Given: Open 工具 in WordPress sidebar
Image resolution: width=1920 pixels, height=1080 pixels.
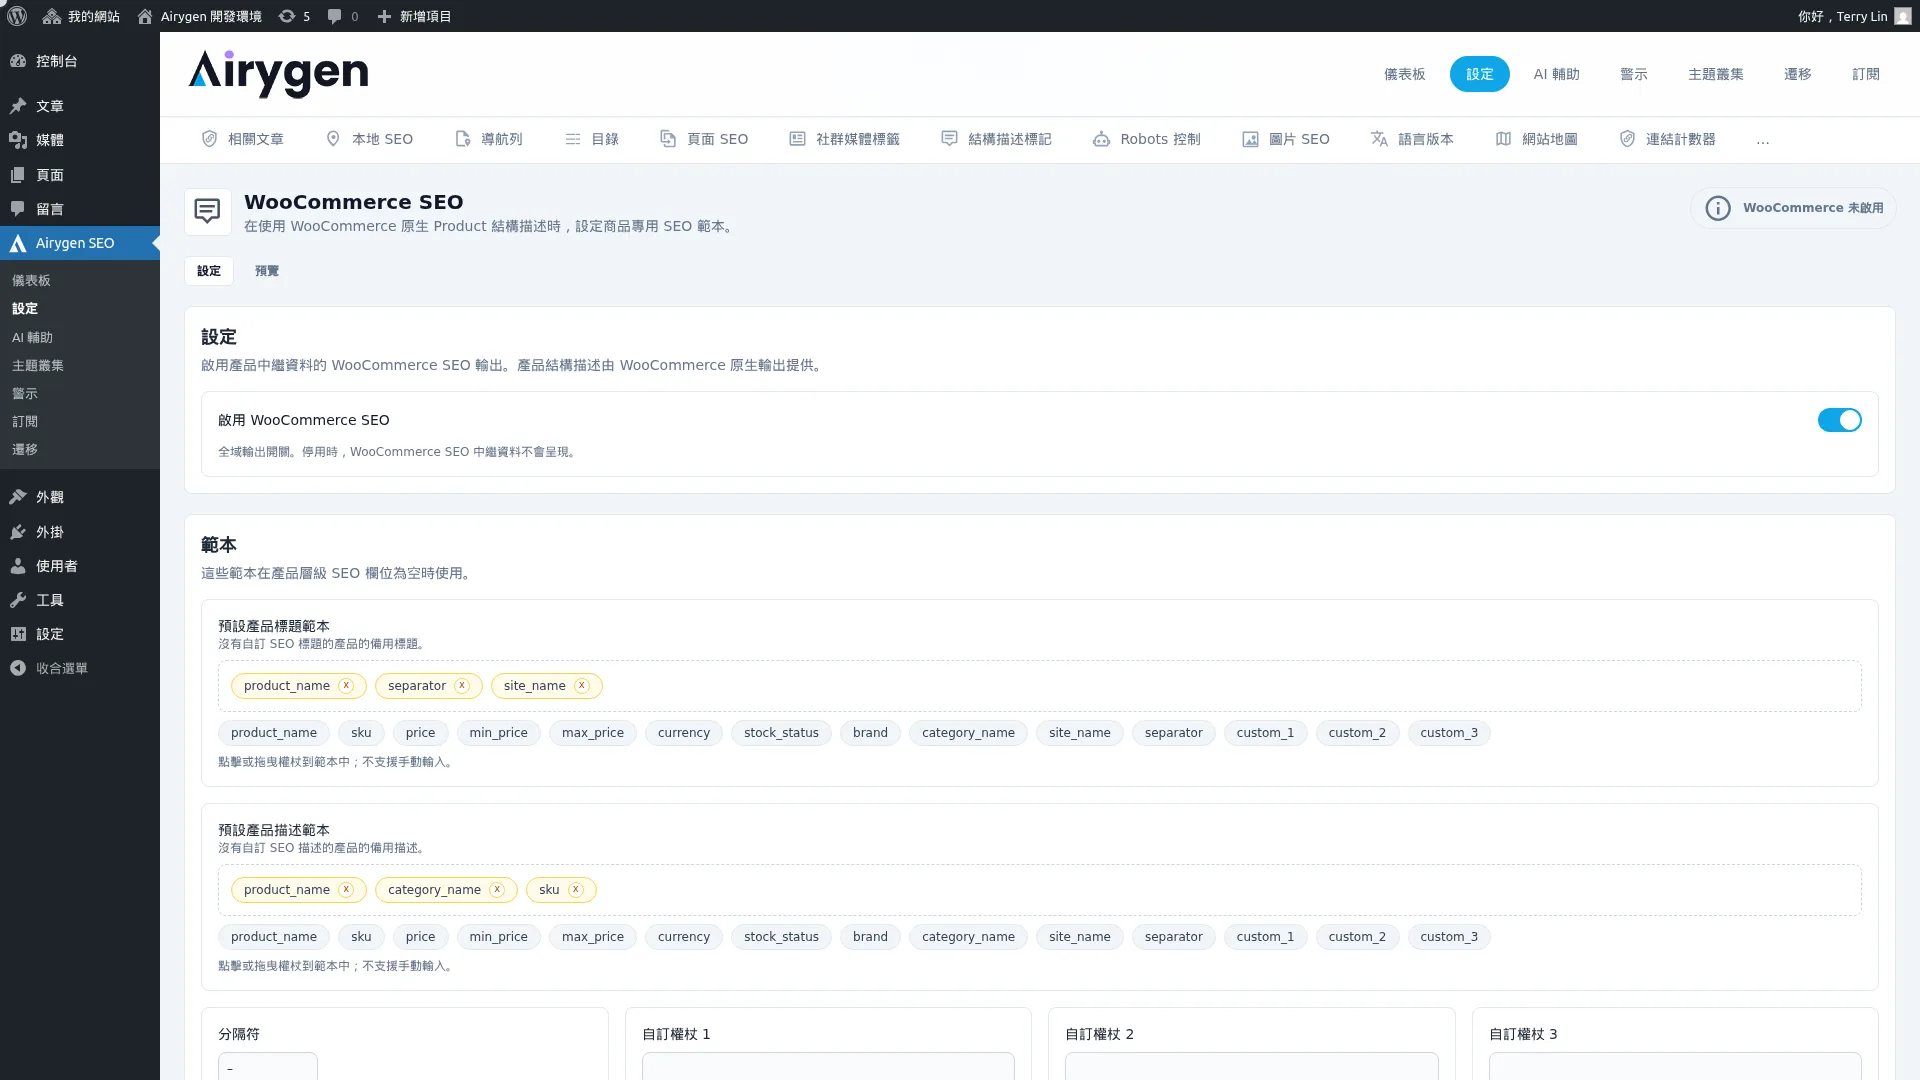Looking at the screenshot, I should tap(80, 600).
